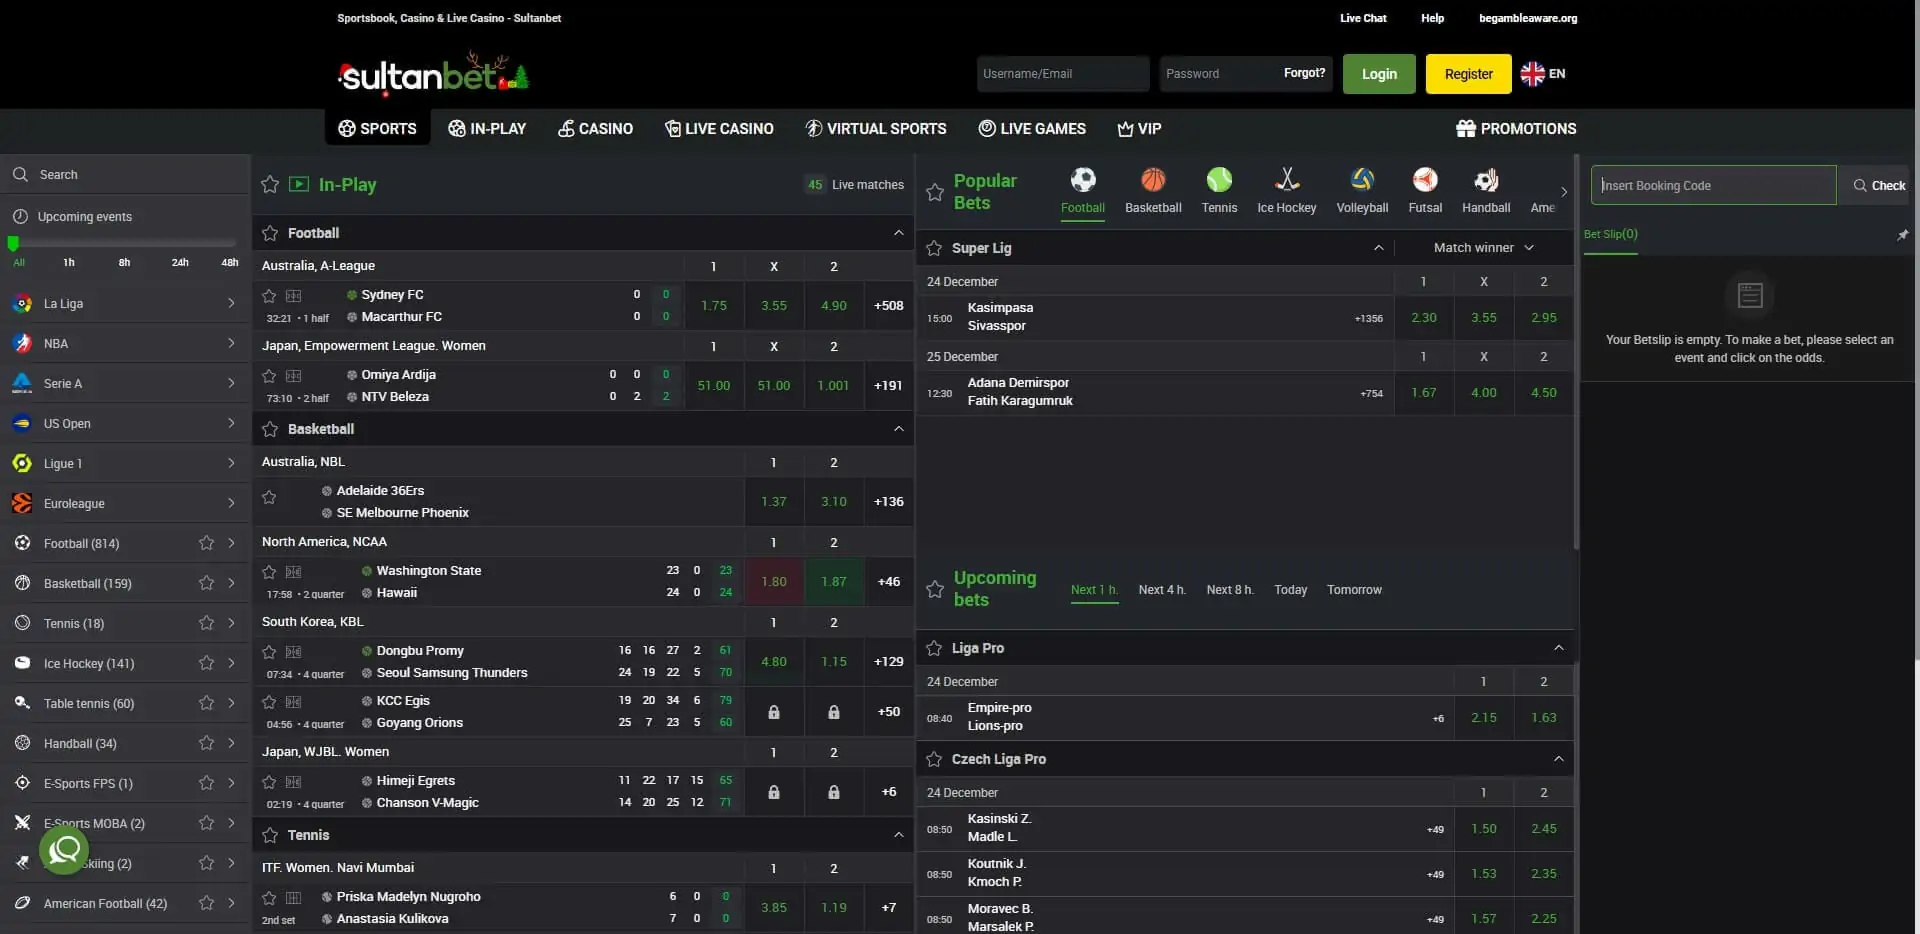
Task: Click the Insert Booking Code field
Action: (x=1713, y=185)
